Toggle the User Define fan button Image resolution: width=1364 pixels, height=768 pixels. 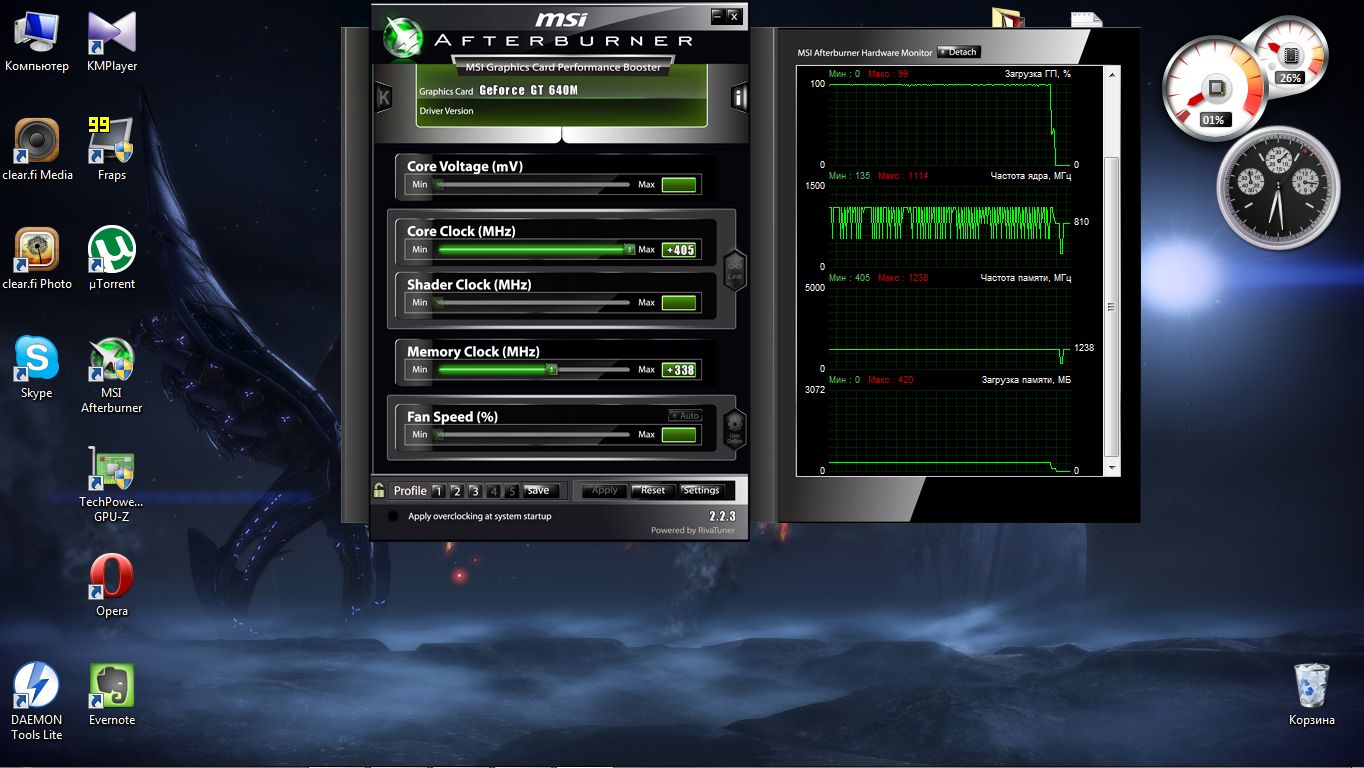coord(735,428)
